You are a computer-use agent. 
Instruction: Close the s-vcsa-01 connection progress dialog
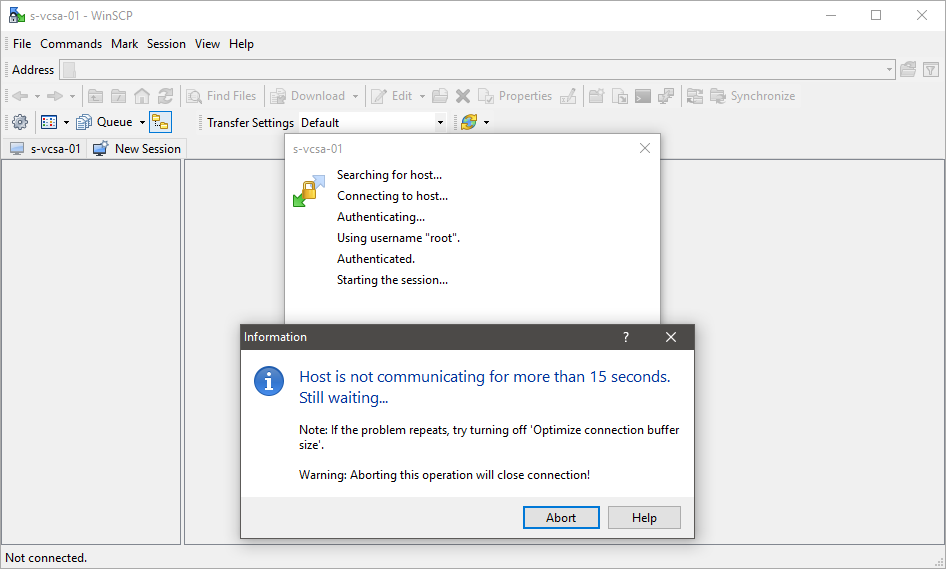[645, 148]
